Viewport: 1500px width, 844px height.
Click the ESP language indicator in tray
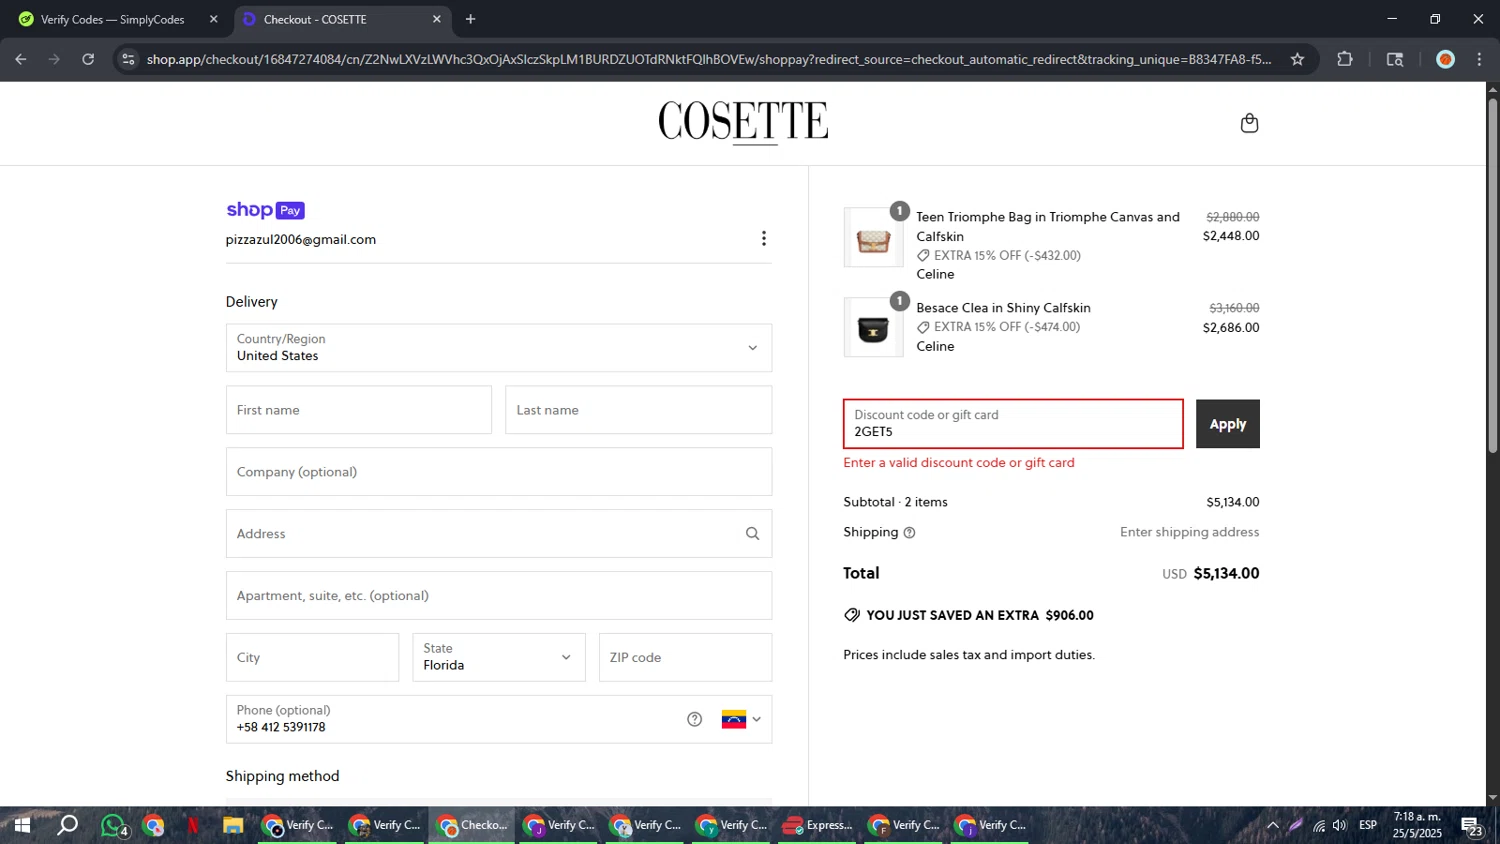point(1368,826)
